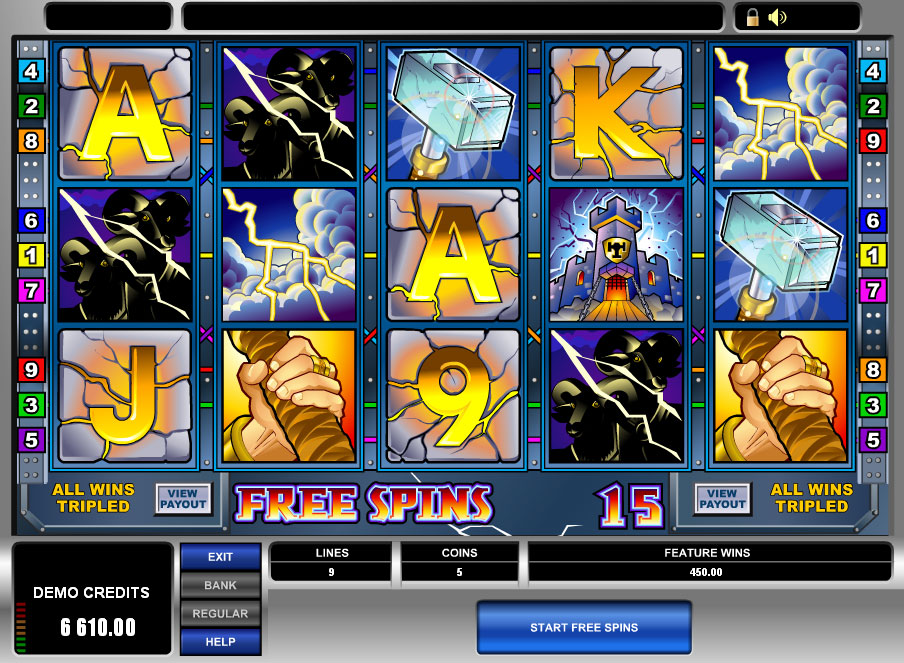Open the Help menu item
Image resolution: width=904 pixels, height=663 pixels.
point(220,642)
